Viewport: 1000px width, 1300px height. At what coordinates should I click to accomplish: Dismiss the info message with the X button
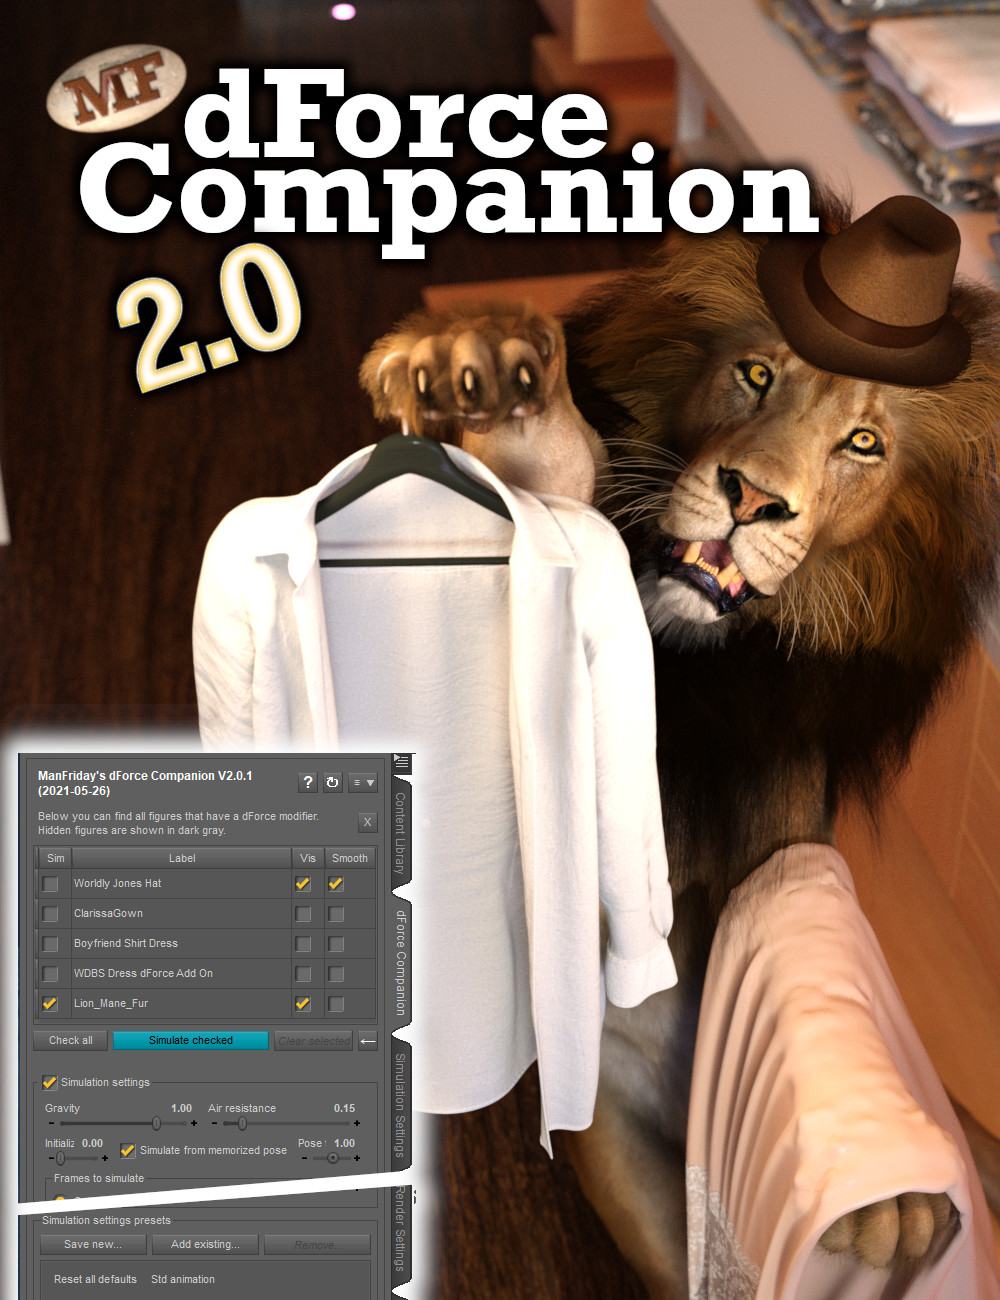click(367, 822)
